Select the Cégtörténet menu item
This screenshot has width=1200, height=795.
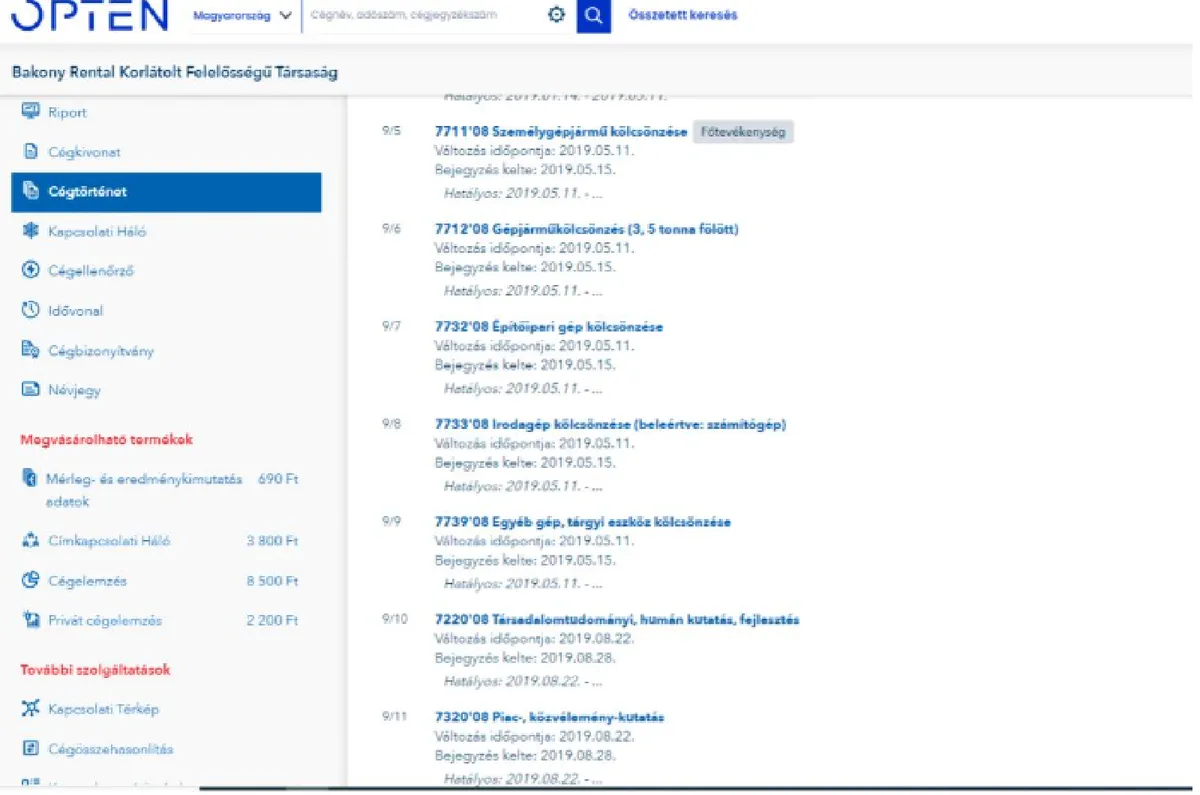pos(166,192)
